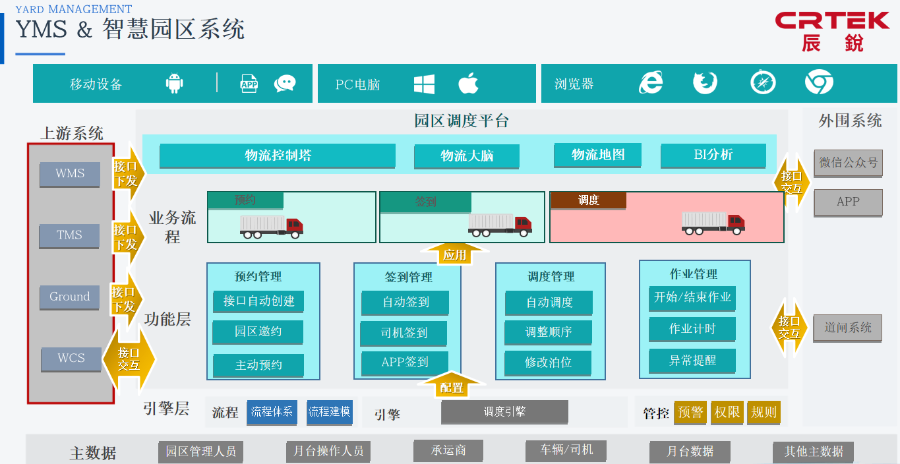Click the 车辆/司机 master data box
The image size is (900, 464).
coord(567,451)
